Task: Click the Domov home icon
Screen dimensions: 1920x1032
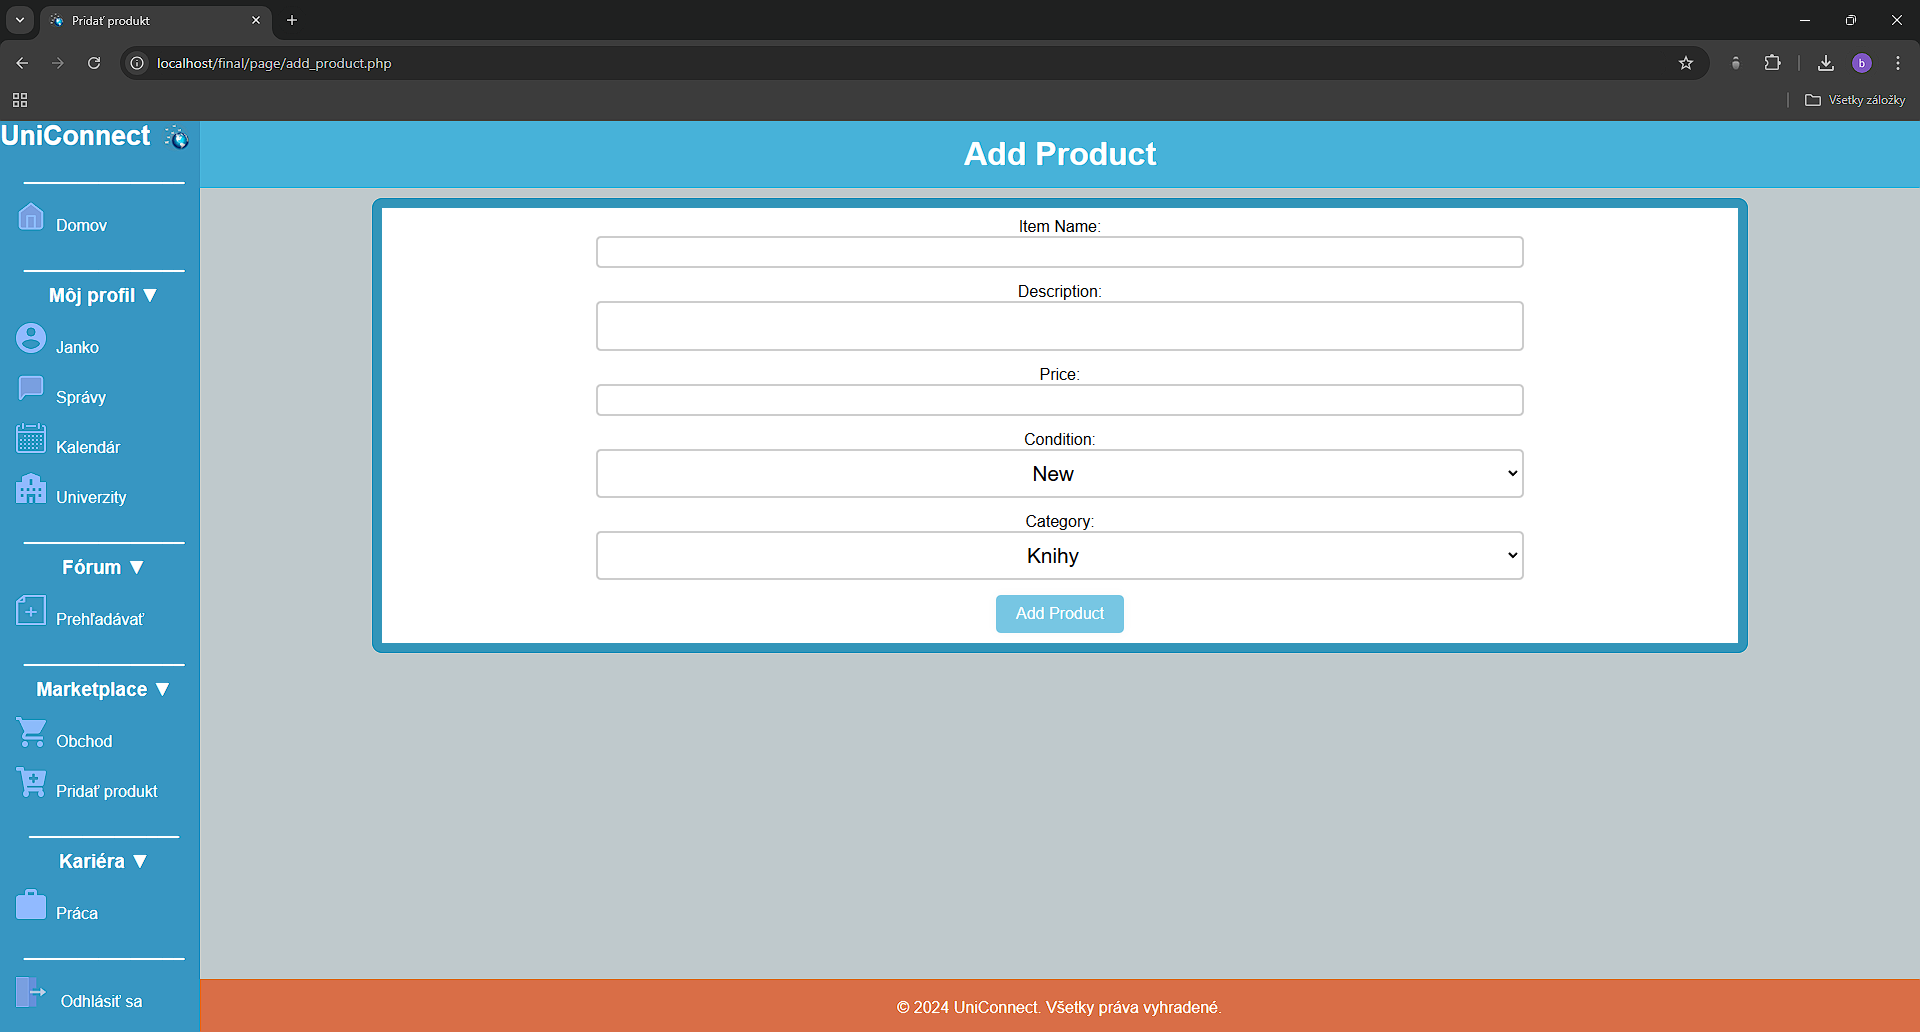Action: tap(31, 216)
